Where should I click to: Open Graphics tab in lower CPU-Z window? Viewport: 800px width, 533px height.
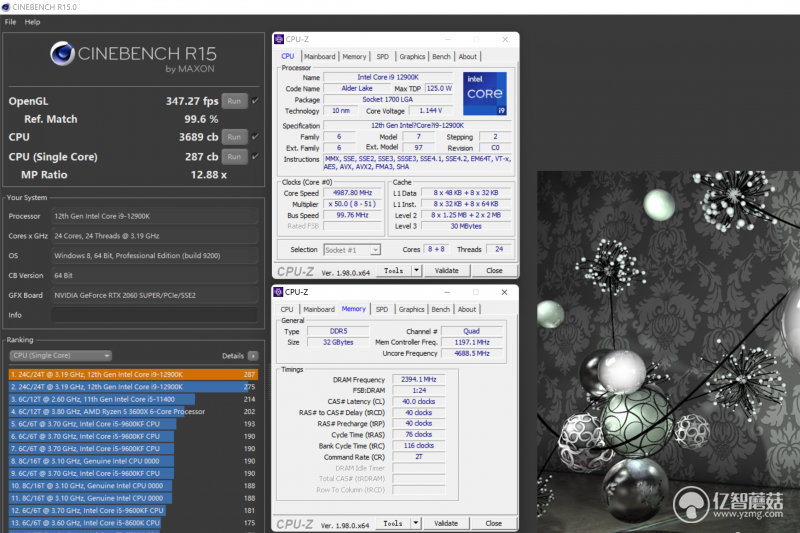(x=412, y=310)
